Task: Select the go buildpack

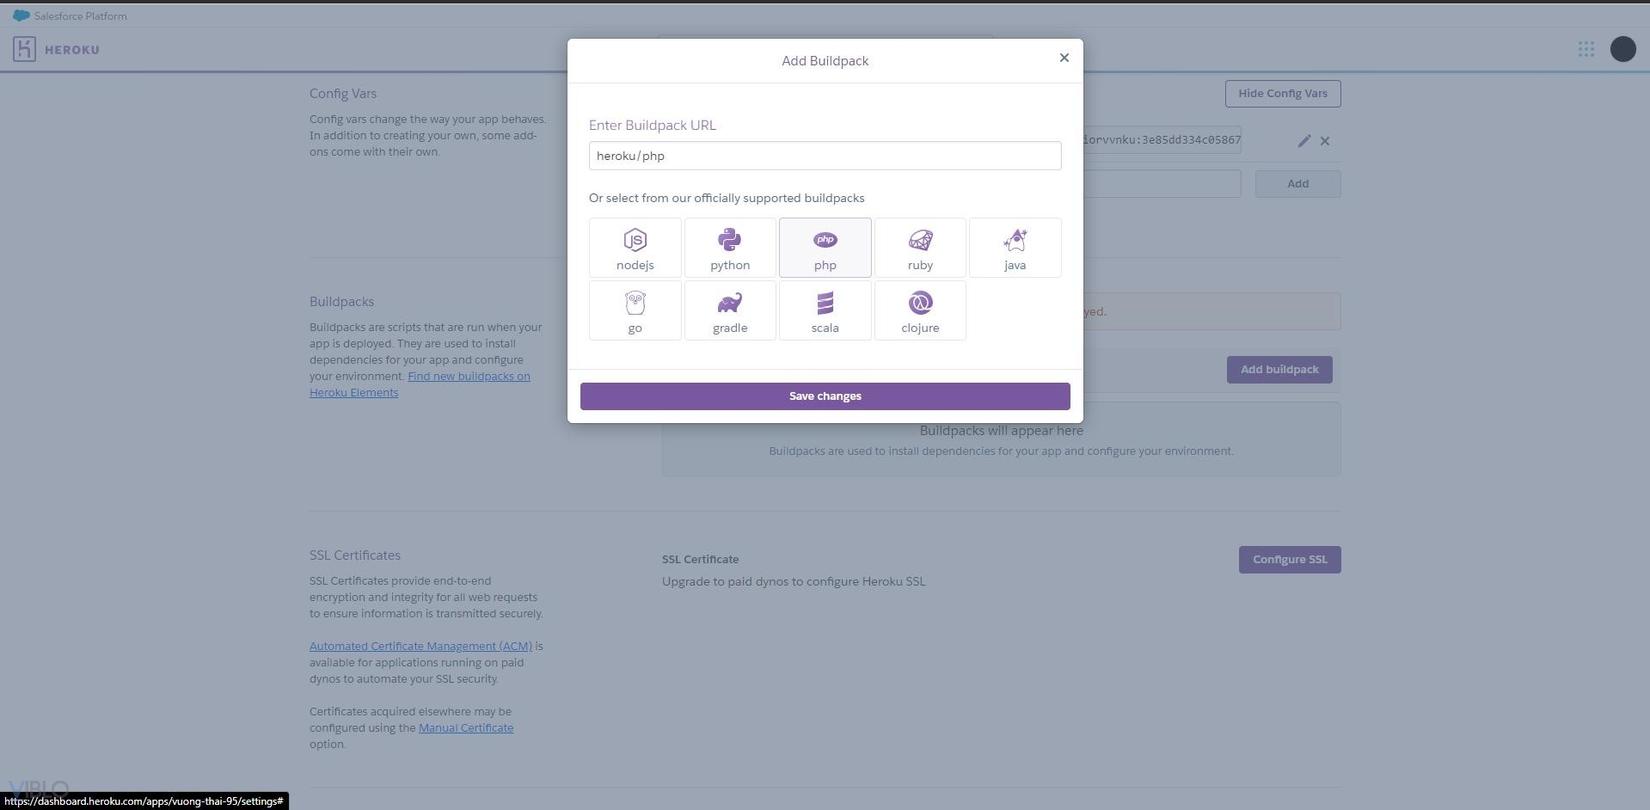Action: 635,310
